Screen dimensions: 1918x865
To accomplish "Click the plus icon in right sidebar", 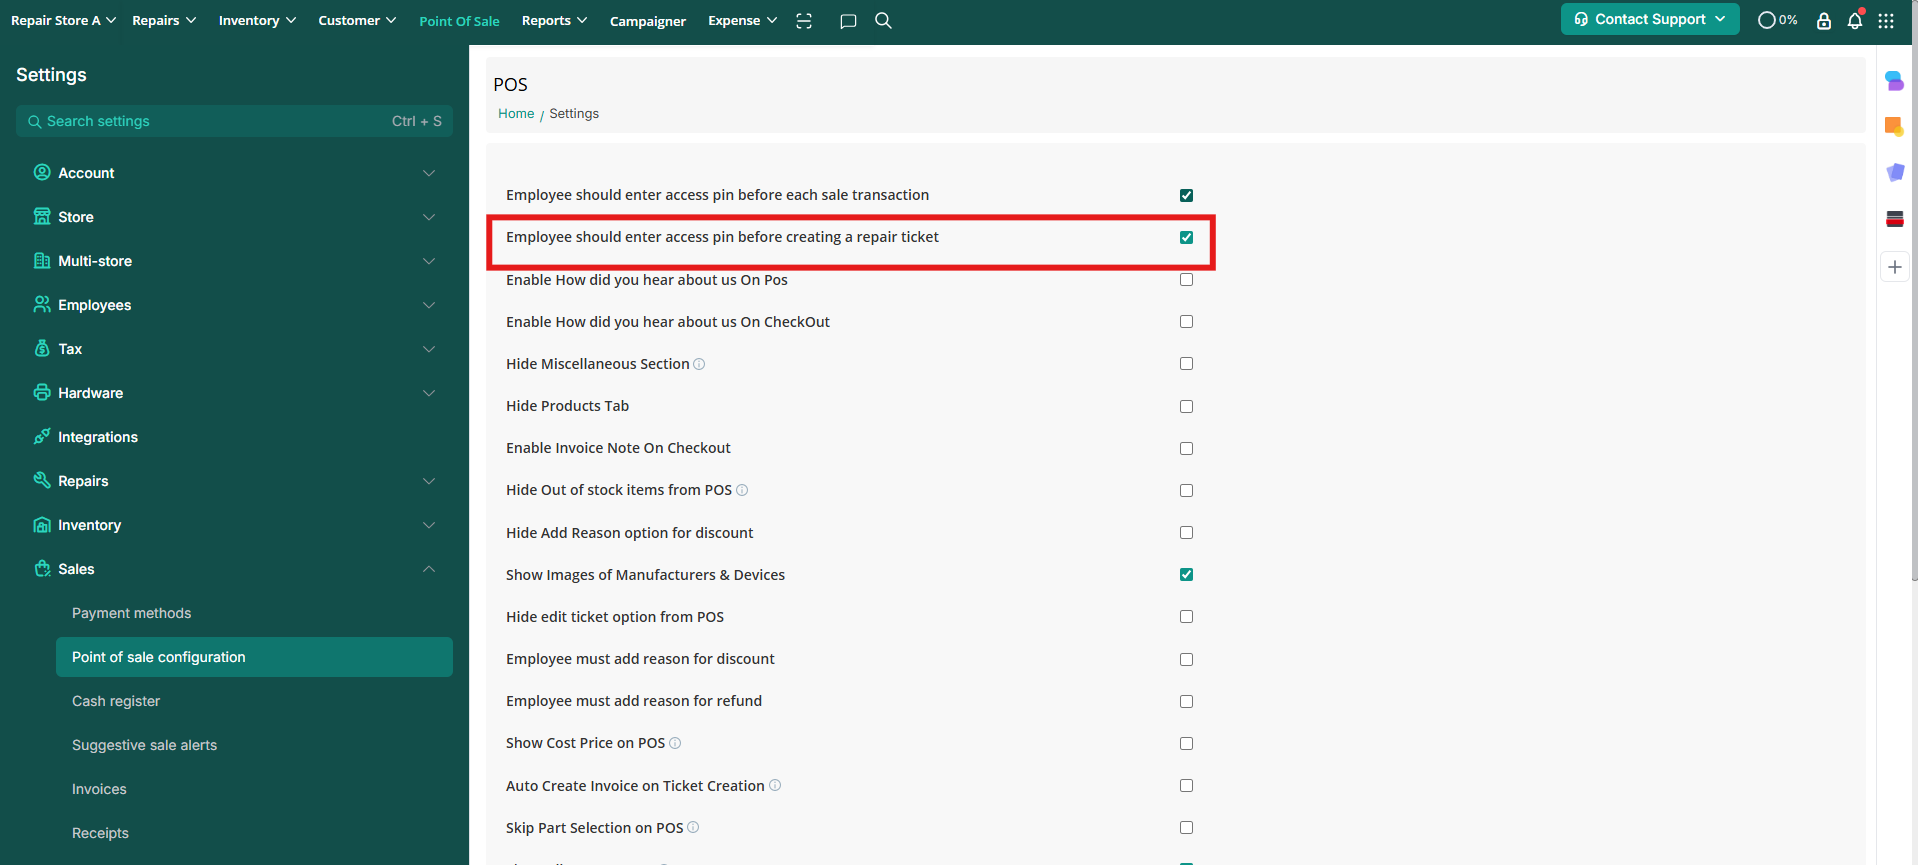I will pyautogui.click(x=1894, y=267).
